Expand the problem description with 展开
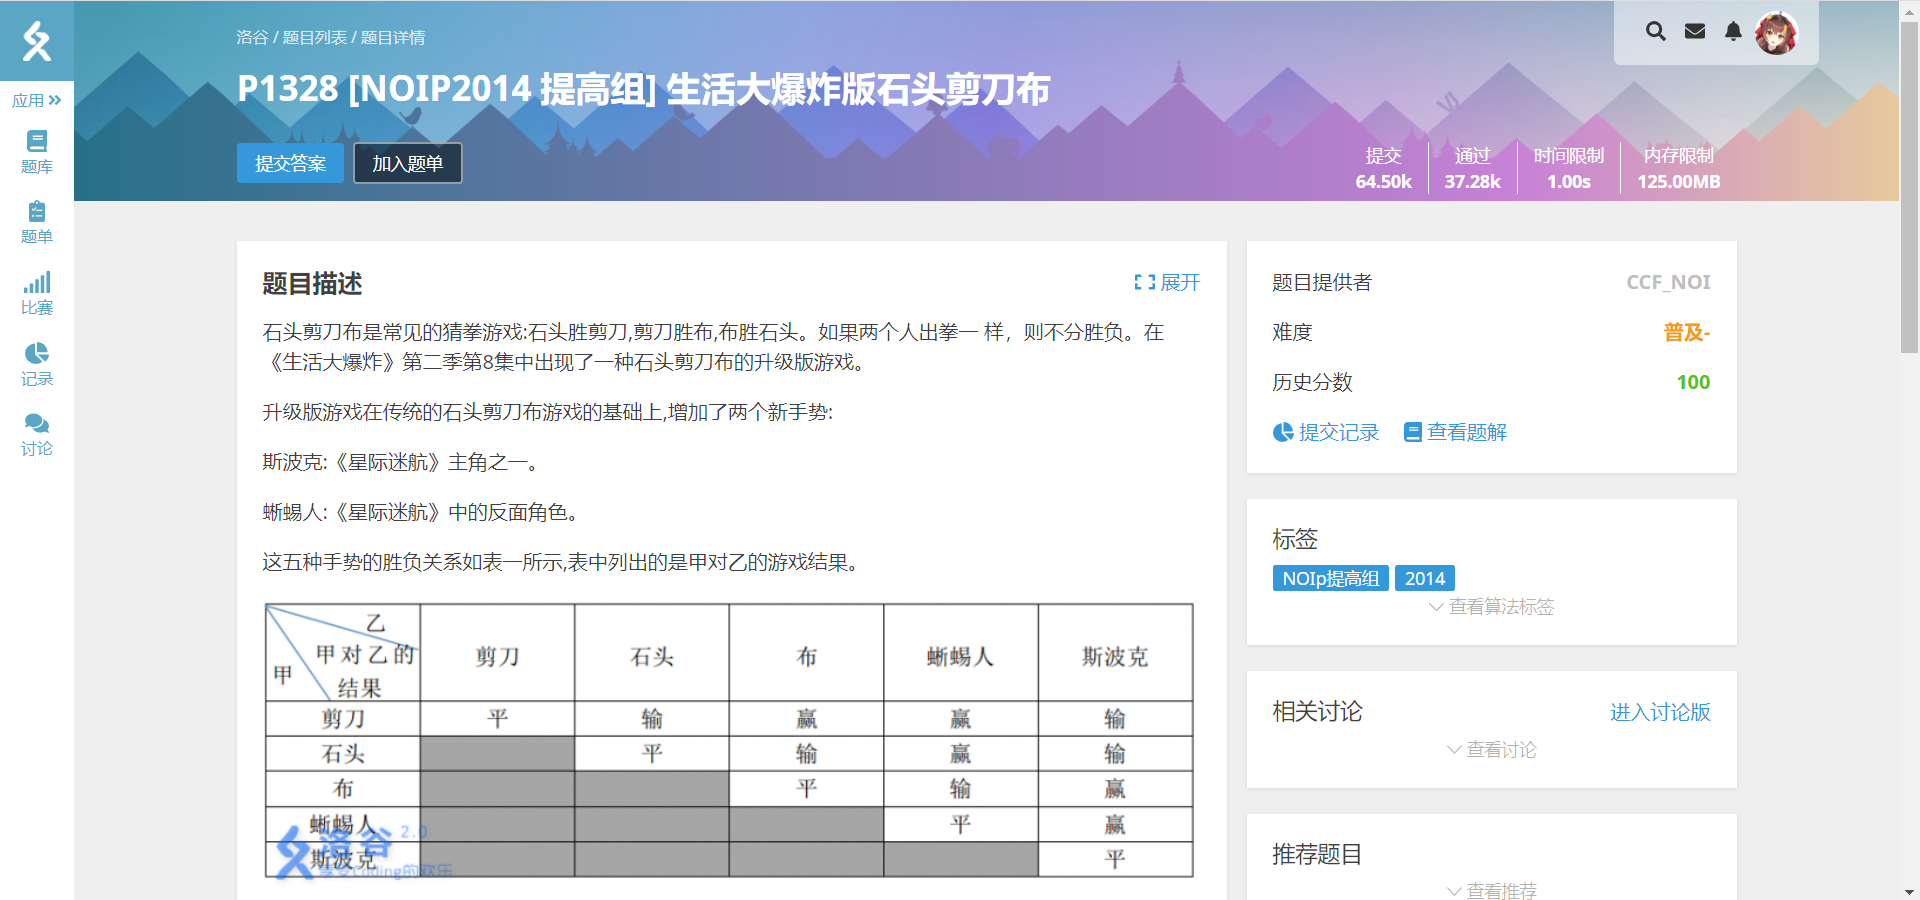 coord(1168,283)
